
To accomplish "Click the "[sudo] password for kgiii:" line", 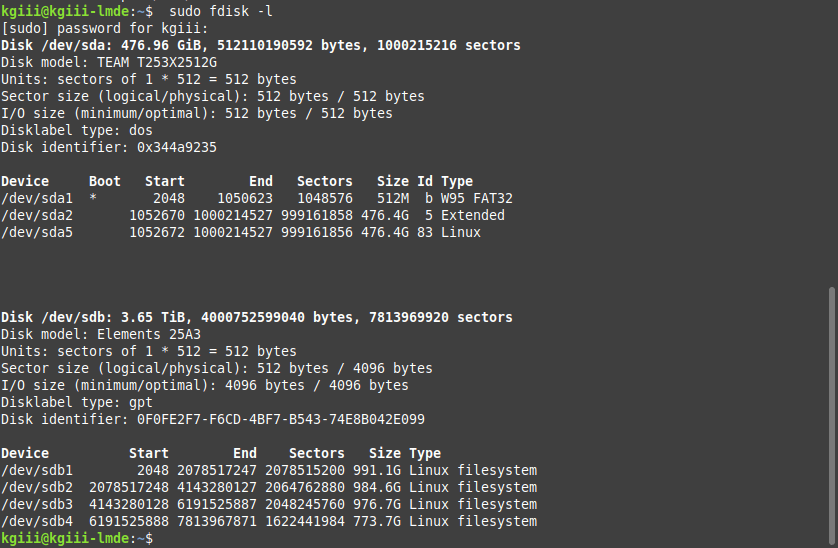I will (x=104, y=28).
